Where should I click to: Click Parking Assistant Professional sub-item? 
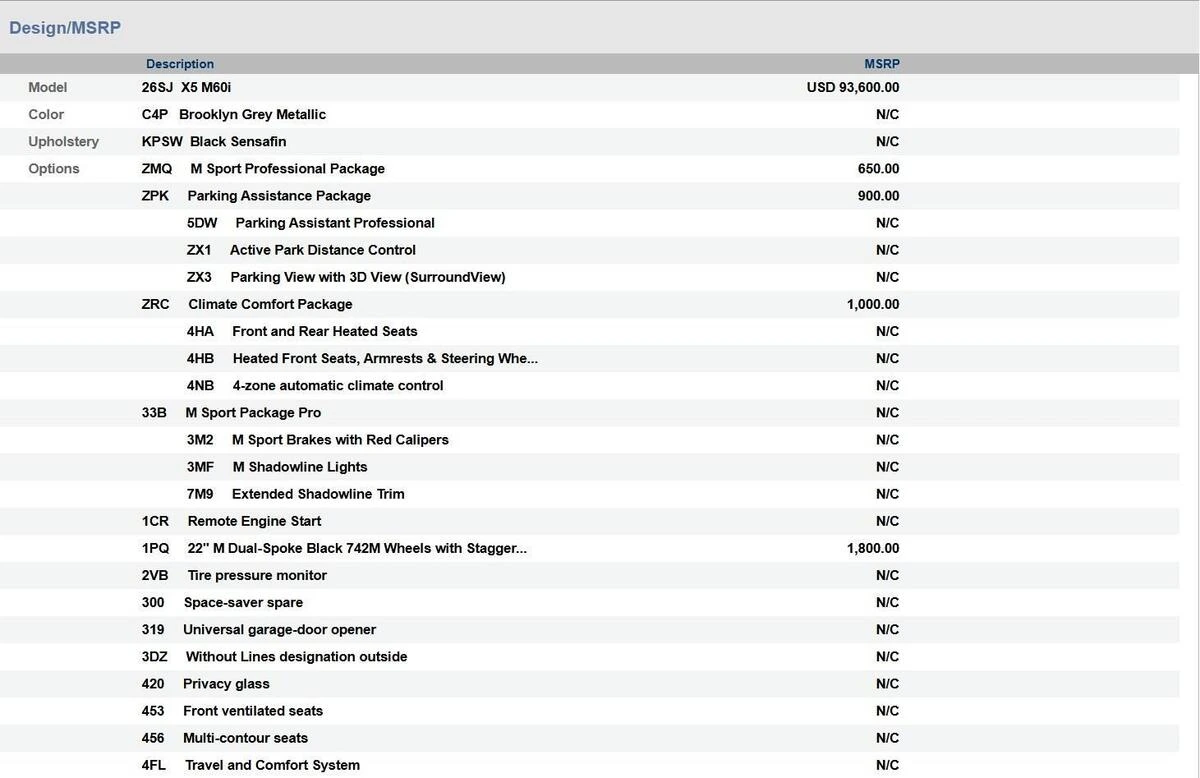[334, 223]
